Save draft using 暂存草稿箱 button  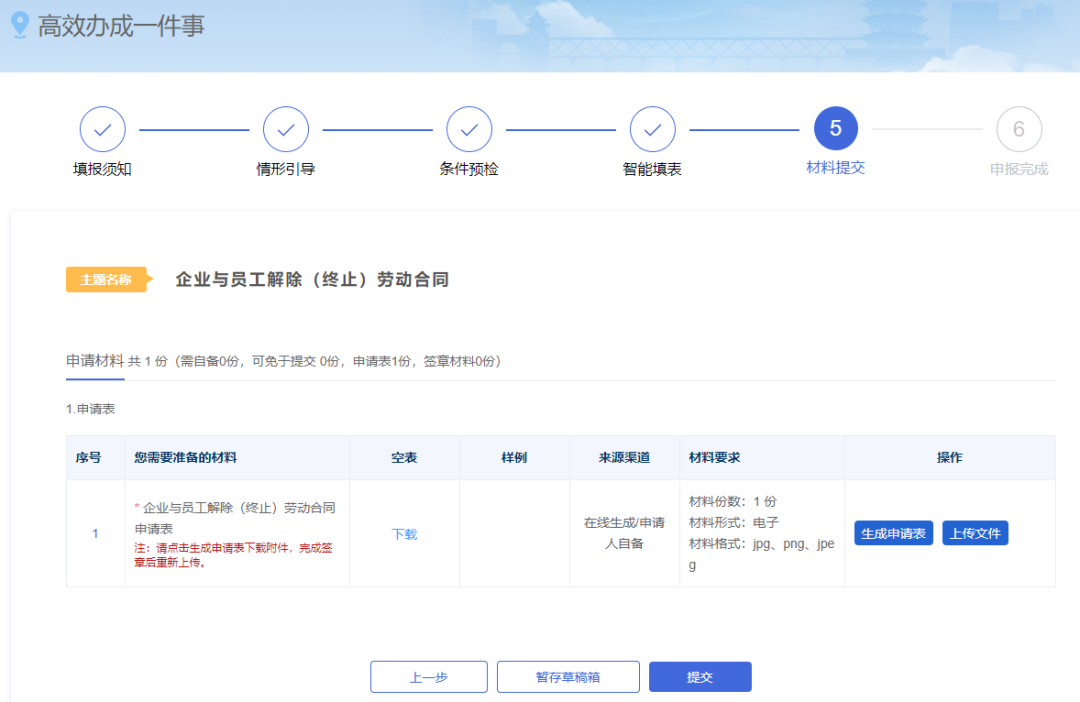(568, 677)
